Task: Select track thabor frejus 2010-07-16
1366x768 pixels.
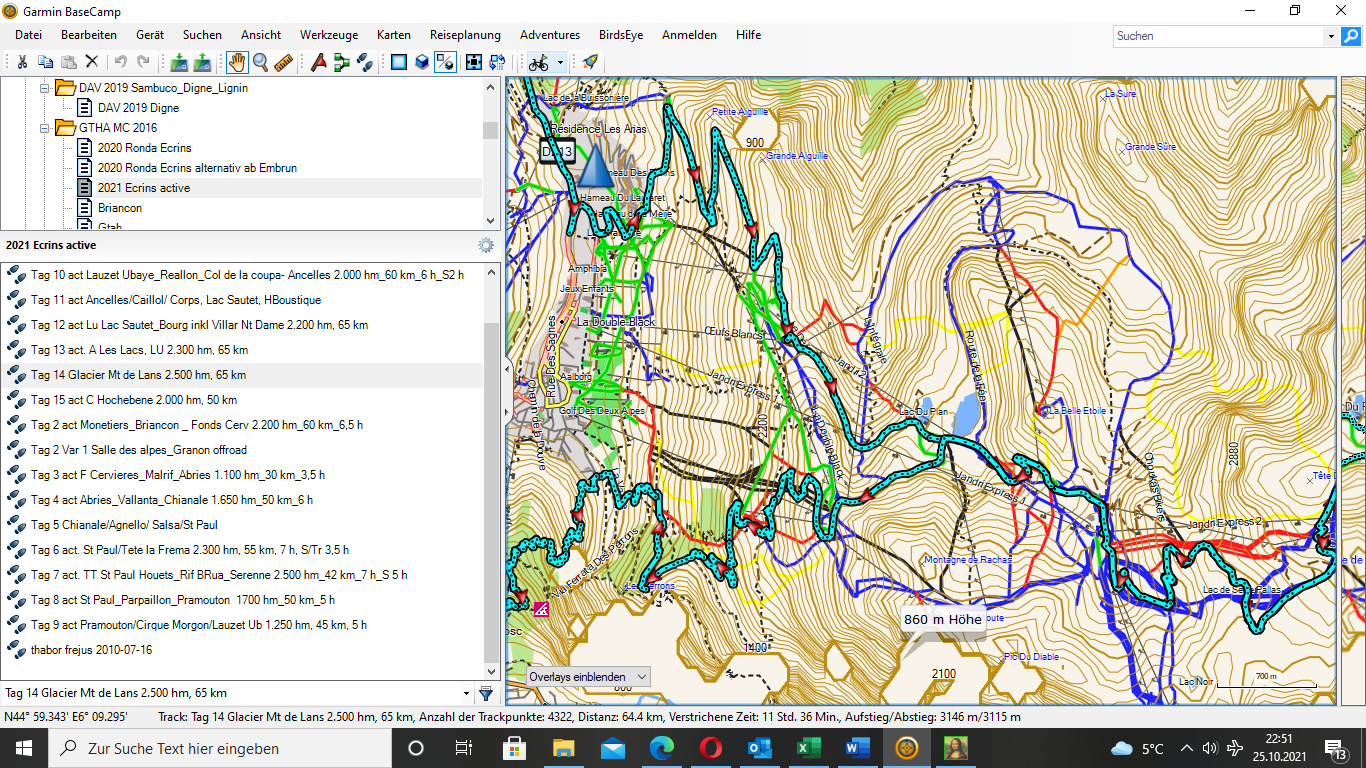Action: pos(242,650)
